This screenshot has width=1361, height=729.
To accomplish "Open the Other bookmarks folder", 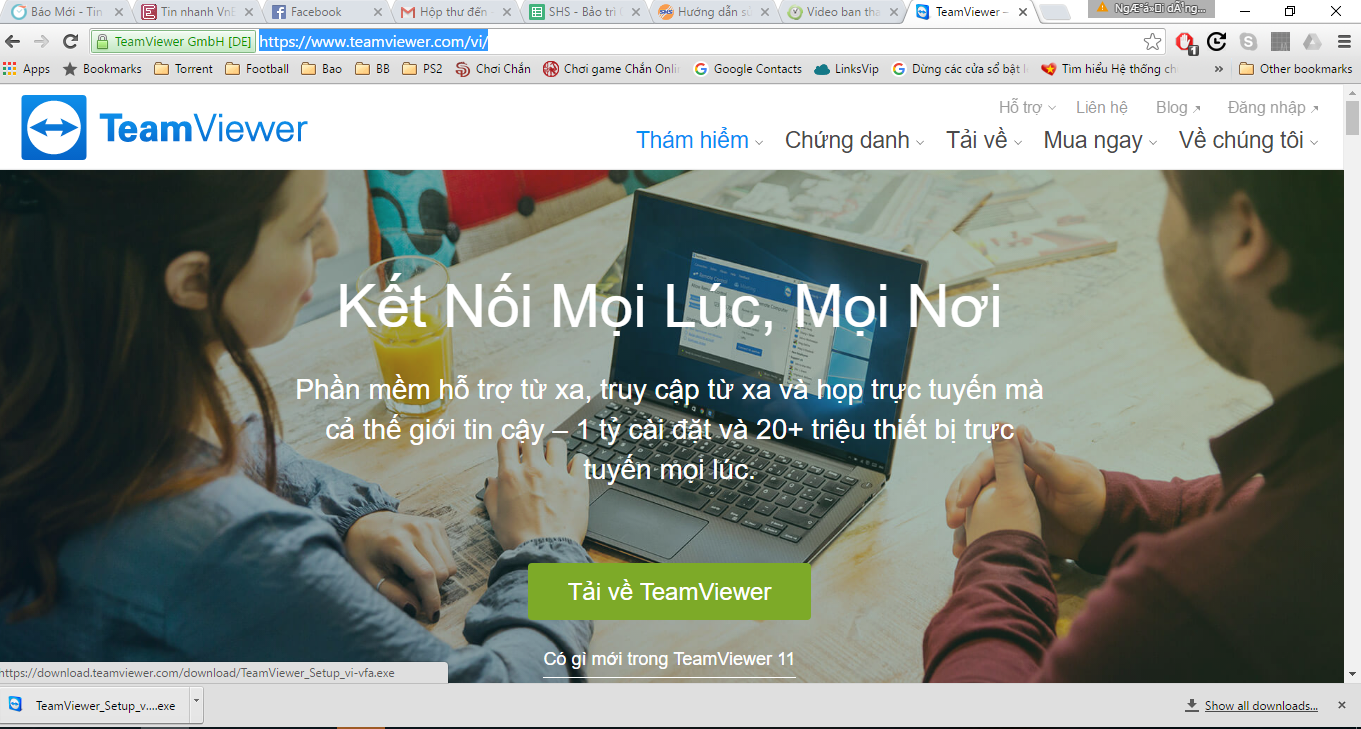I will (1295, 69).
